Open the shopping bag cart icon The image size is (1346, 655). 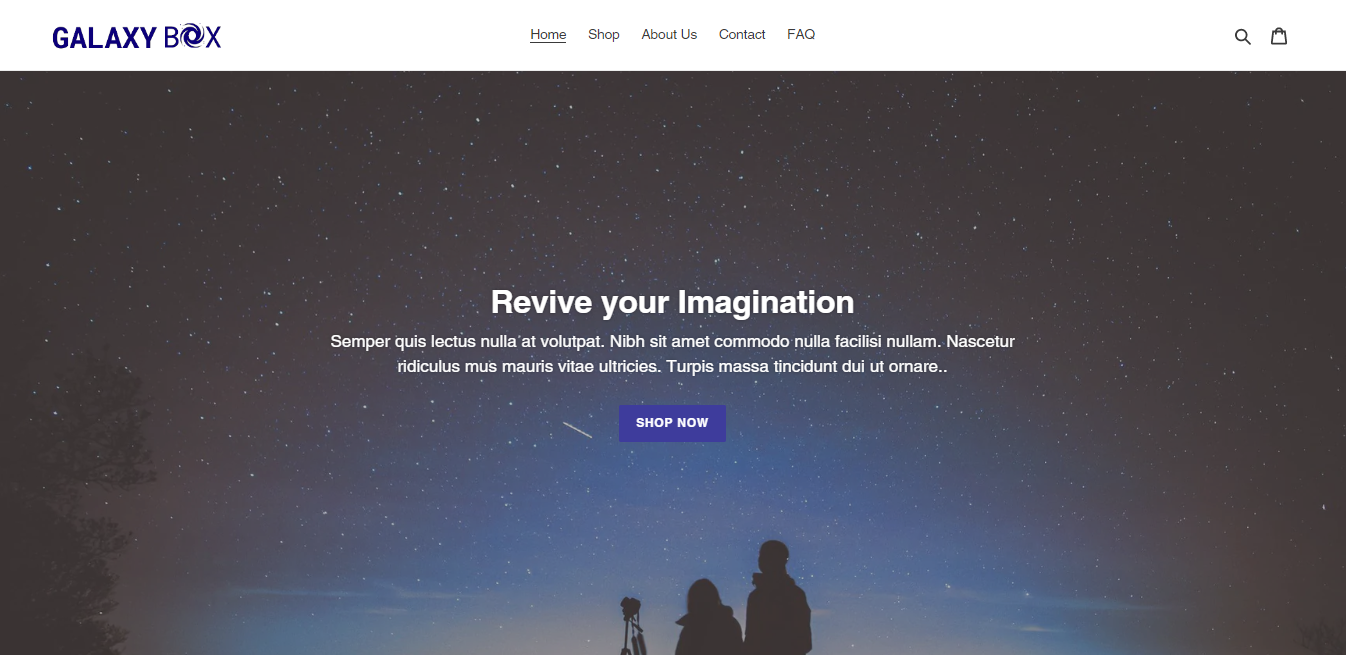point(1279,36)
